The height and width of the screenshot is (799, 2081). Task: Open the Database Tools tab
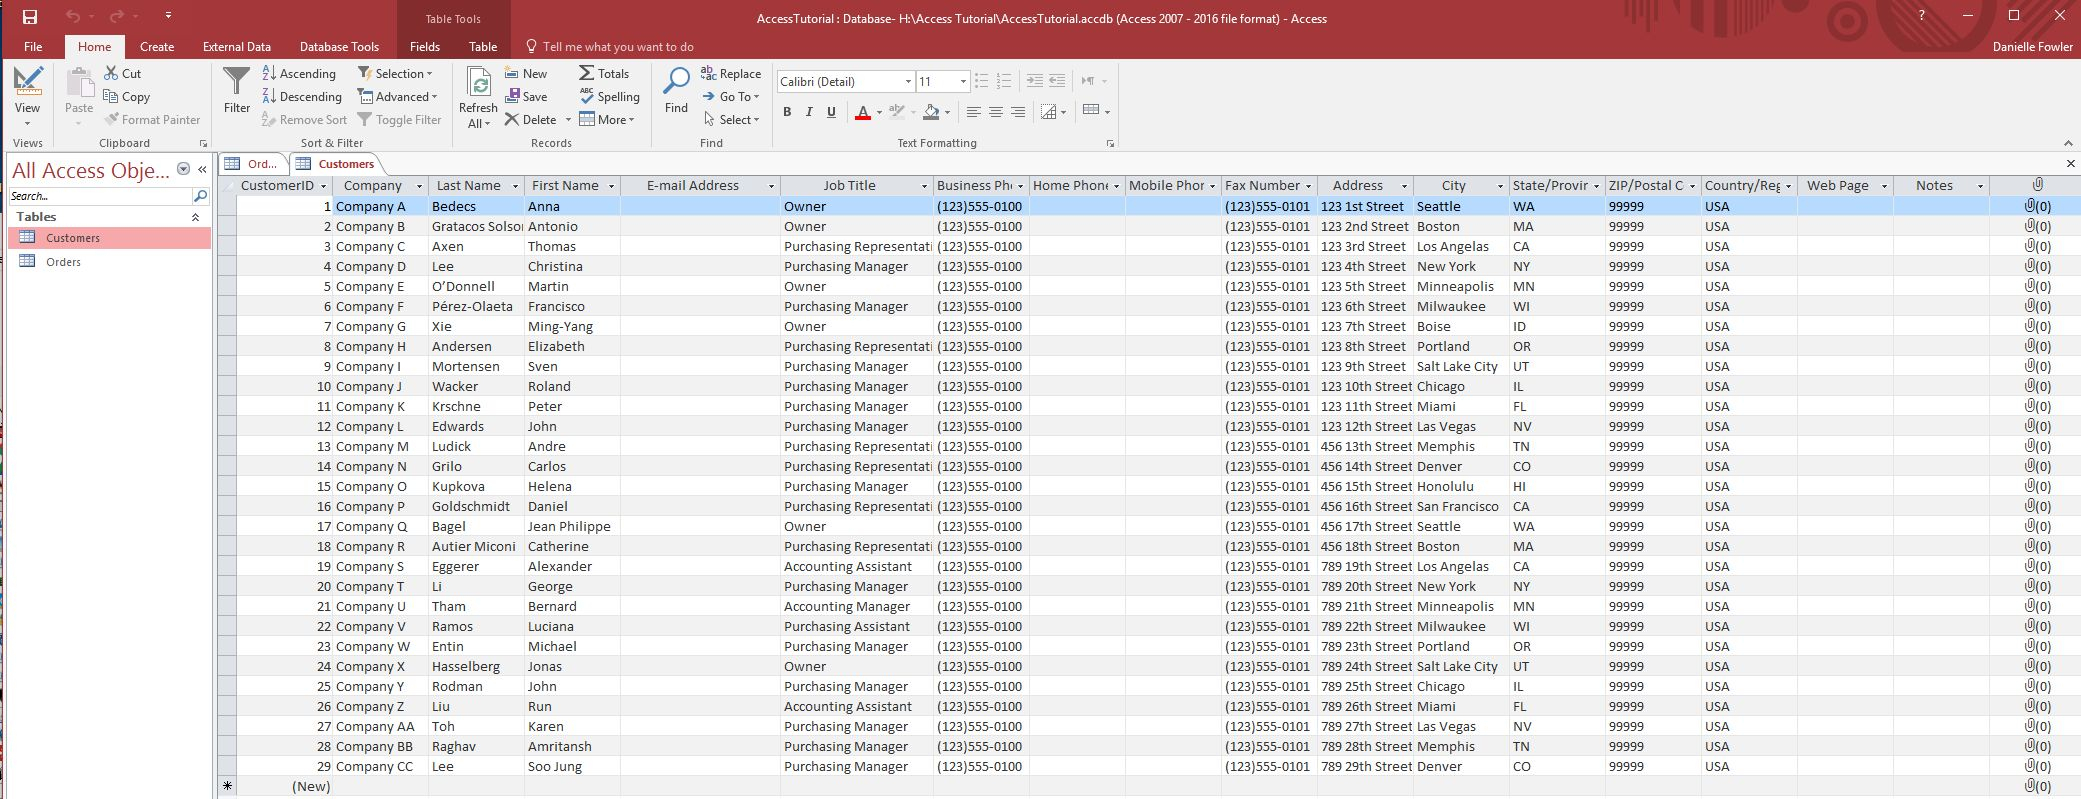(x=339, y=47)
